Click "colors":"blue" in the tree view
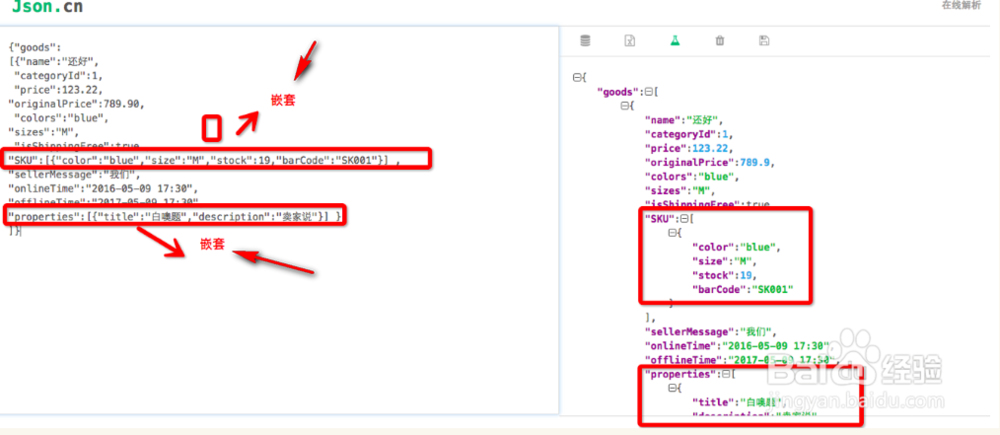Image resolution: width=1000 pixels, height=435 pixels. [691, 177]
